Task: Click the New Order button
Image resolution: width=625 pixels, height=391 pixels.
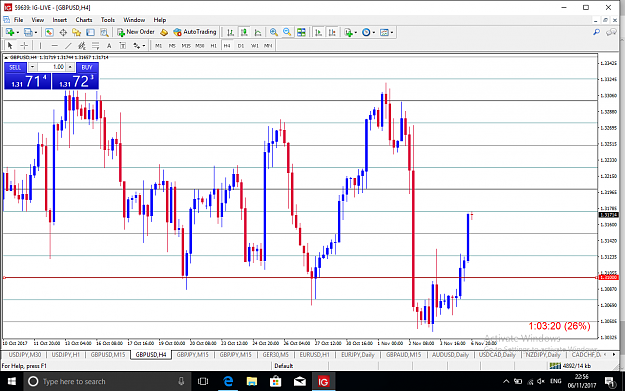Action: point(136,32)
